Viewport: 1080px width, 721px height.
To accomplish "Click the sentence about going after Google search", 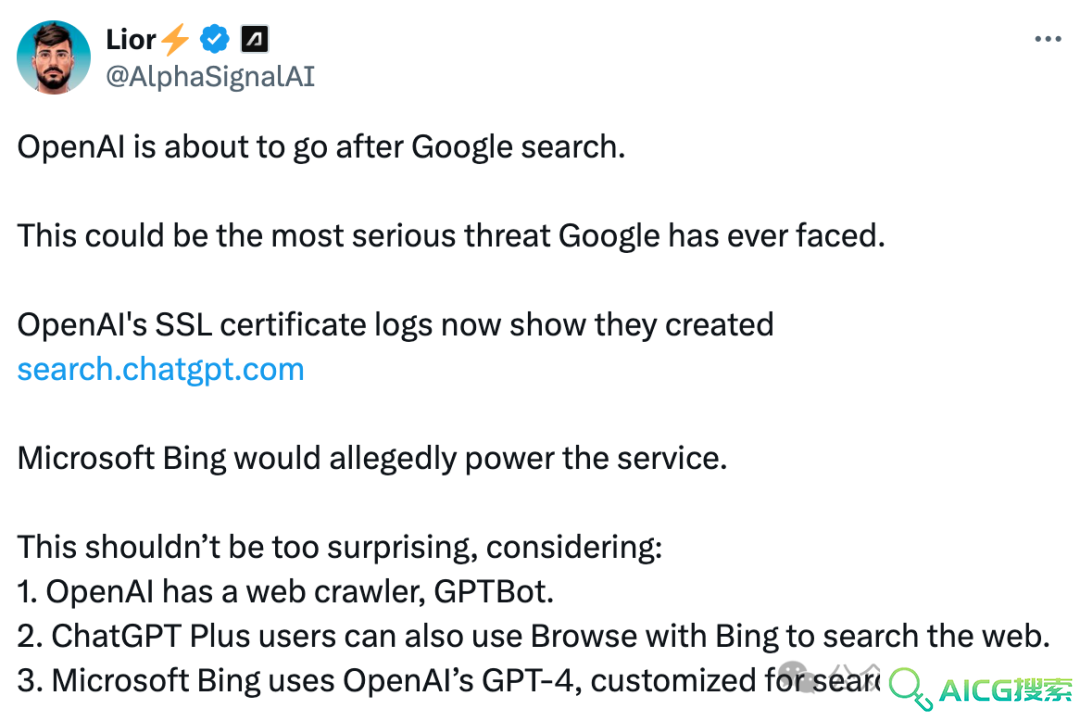I will (321, 147).
